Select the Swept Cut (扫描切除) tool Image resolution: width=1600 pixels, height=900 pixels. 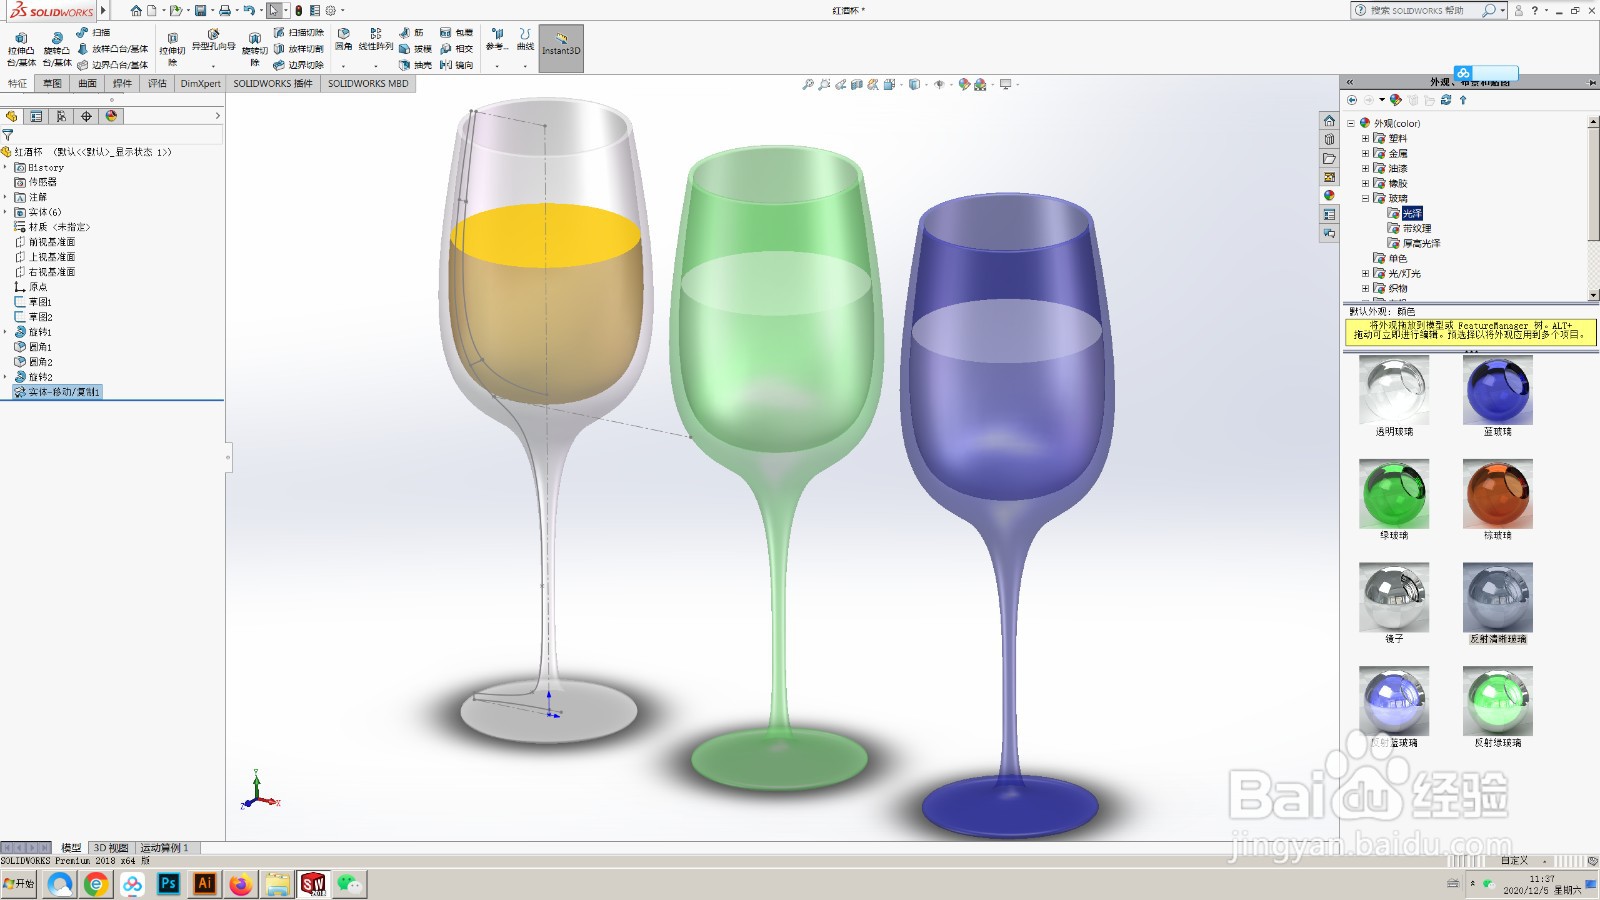[299, 33]
